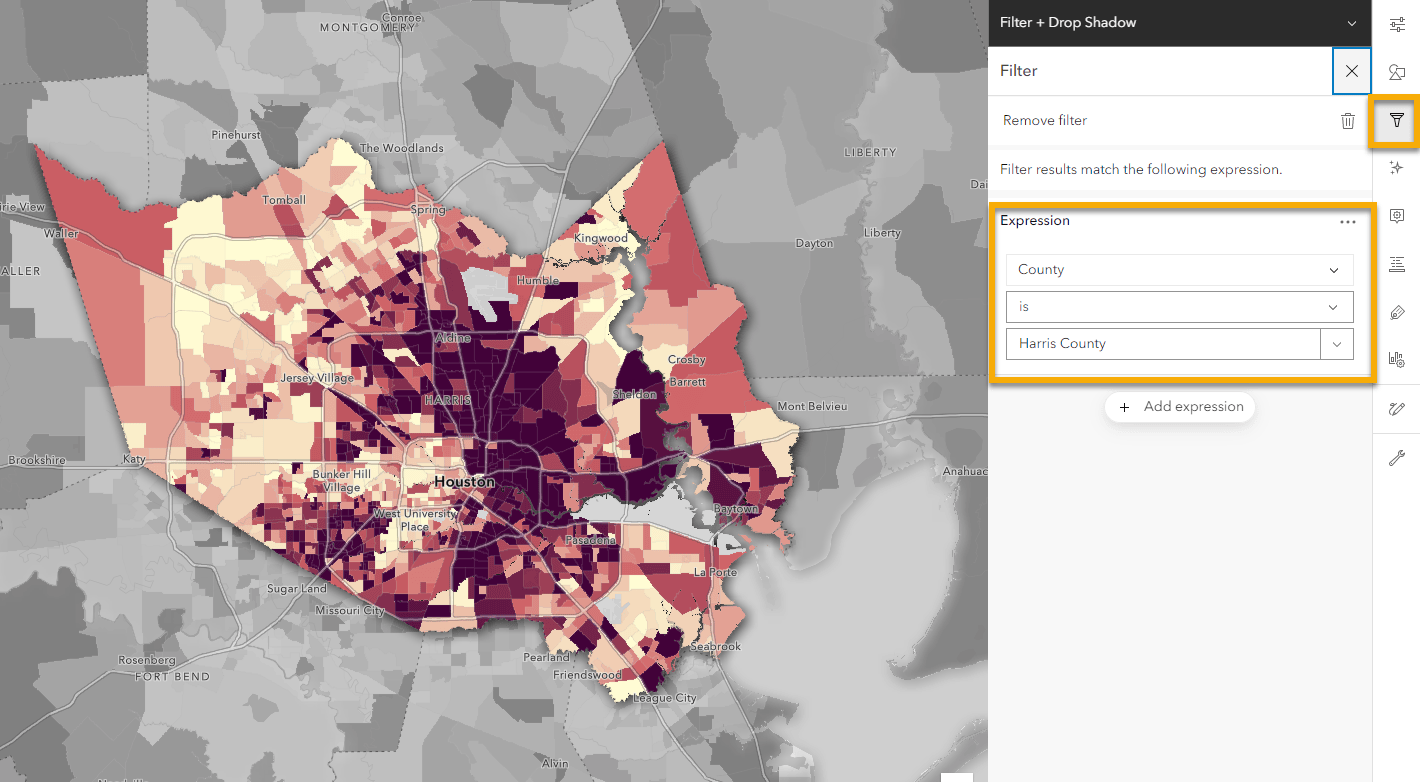Open the Expression three-dot options menu
1420x782 pixels.
click(1348, 222)
